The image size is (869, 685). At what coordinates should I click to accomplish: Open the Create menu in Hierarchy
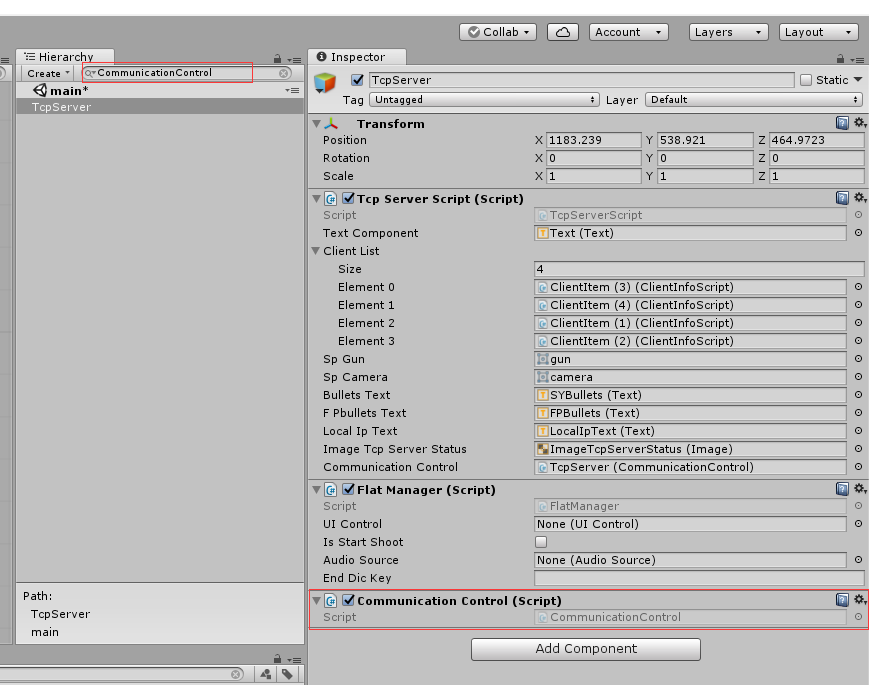(x=48, y=73)
